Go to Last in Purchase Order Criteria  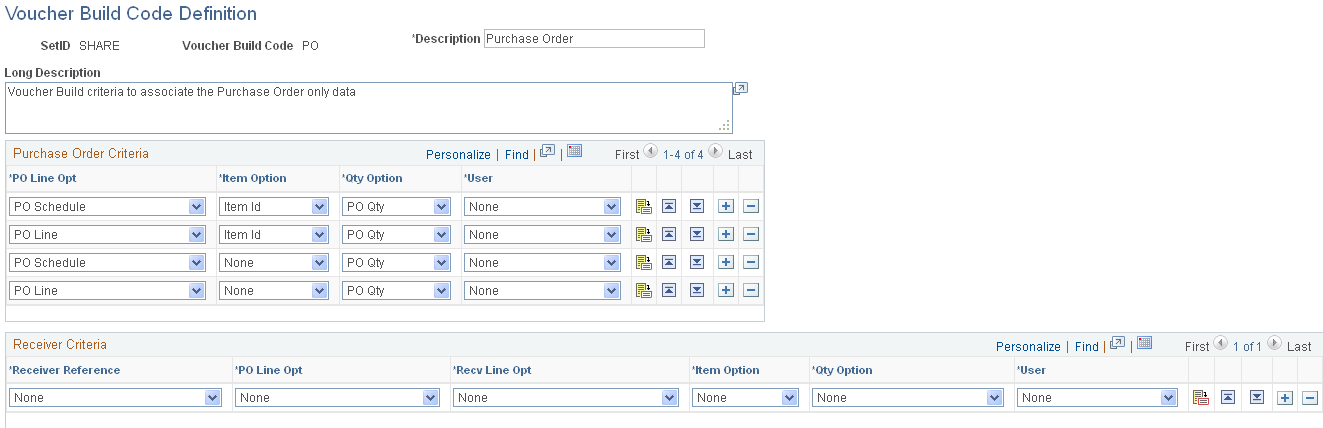click(740, 155)
